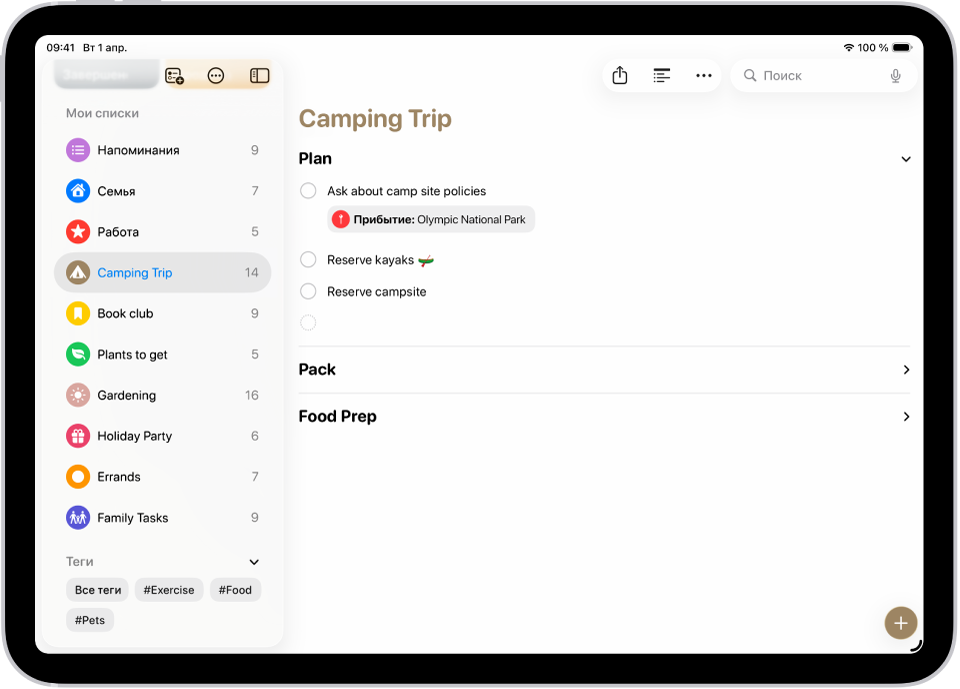Viewport: 960px width, 689px height.
Task: Open the three-dot more menu in toolbar
Action: [x=703, y=75]
